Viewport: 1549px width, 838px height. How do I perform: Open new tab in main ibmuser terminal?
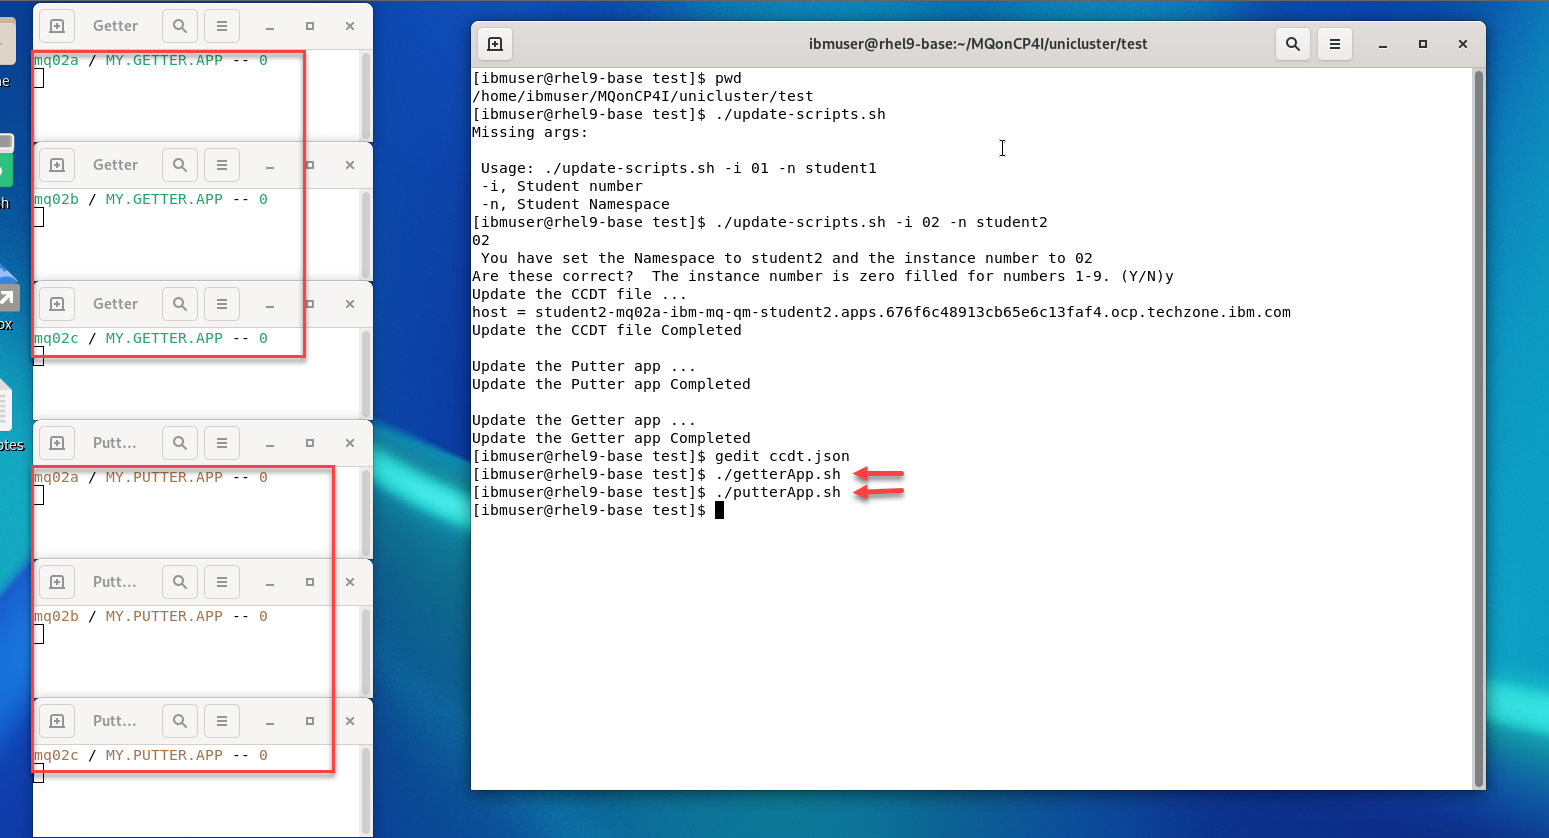(495, 44)
